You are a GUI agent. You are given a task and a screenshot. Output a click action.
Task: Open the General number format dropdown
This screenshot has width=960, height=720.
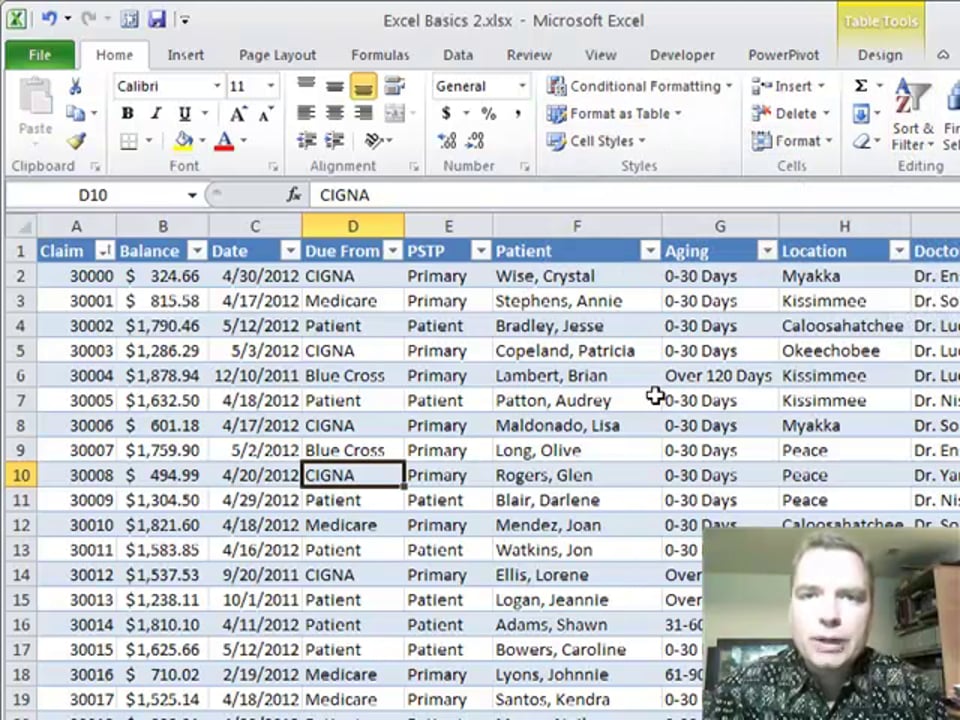[522, 86]
